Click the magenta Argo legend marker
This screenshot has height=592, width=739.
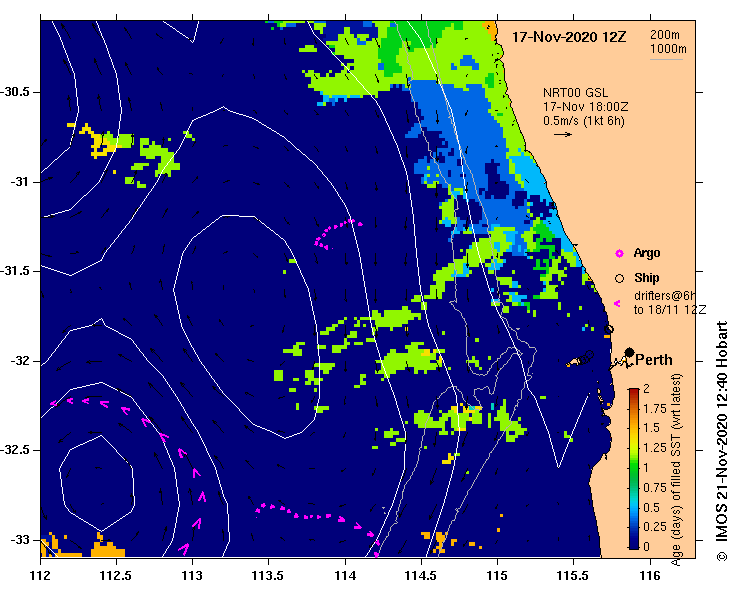point(619,254)
